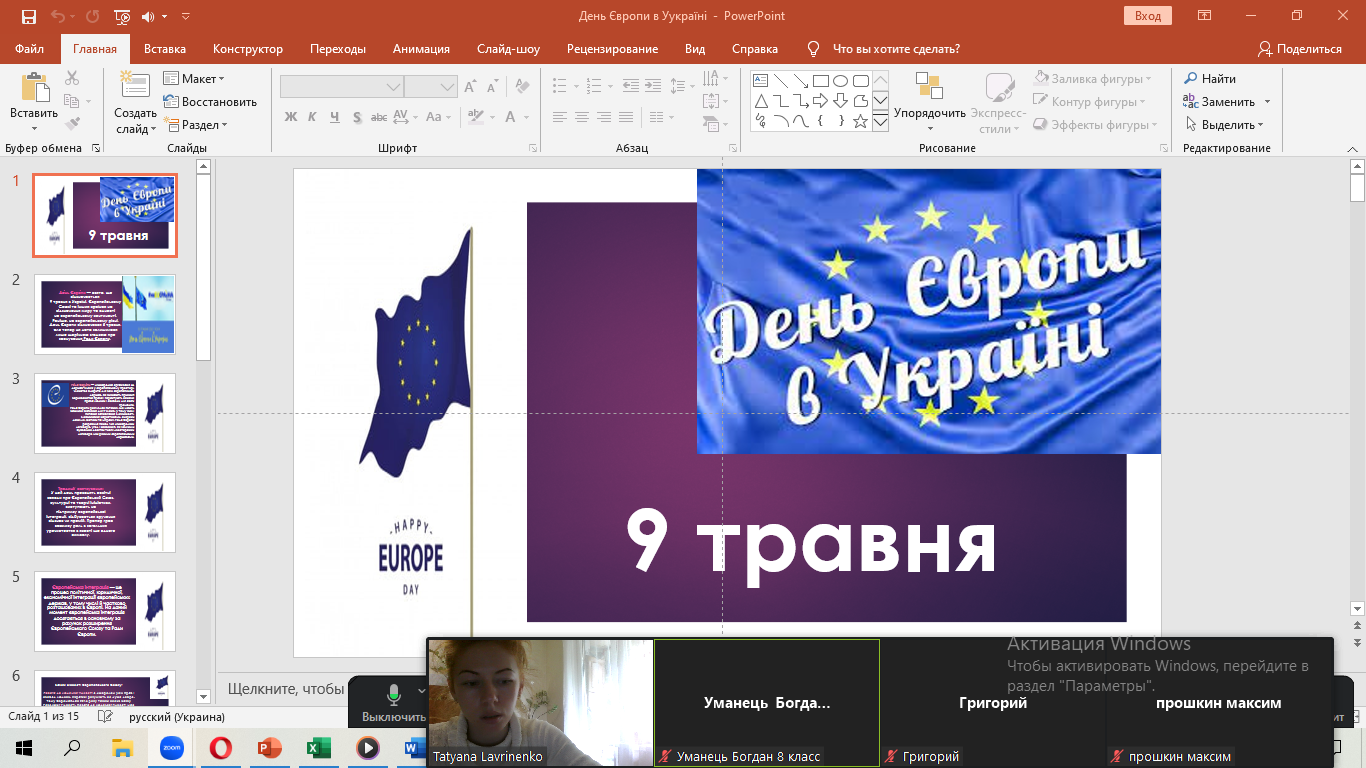Click the Zoom microphone Выключить icon
Screen dimensions: 1366x768
point(394,694)
